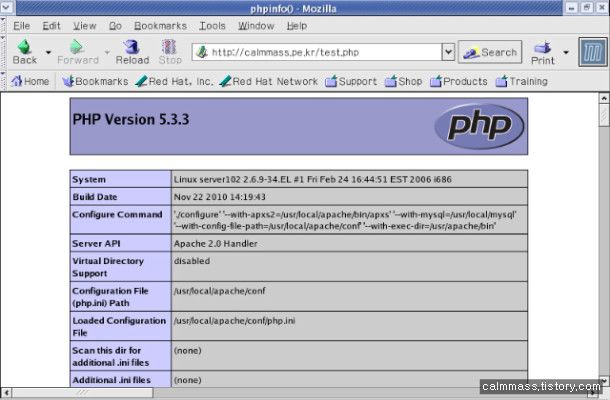Open the Help menu

tap(297, 26)
